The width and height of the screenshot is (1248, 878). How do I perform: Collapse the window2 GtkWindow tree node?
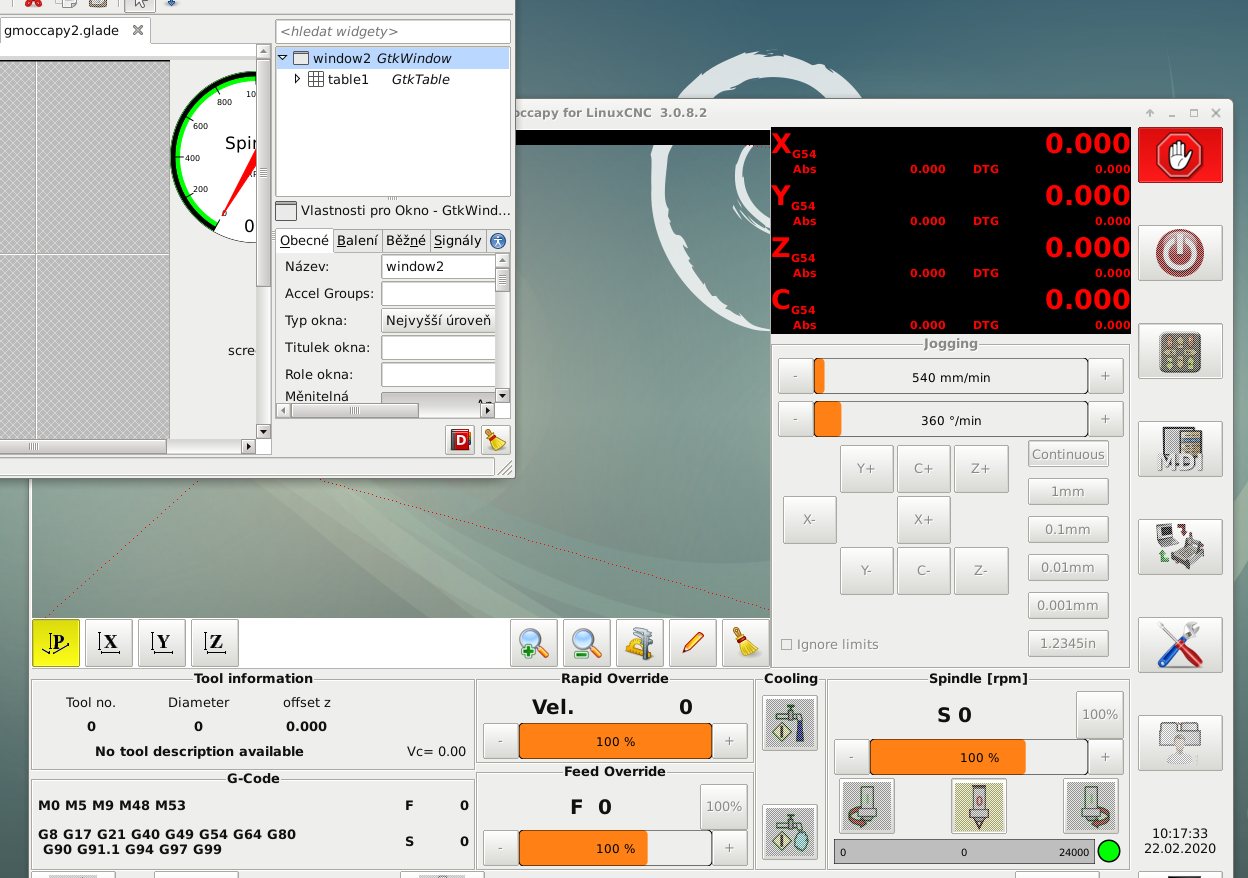pos(283,59)
